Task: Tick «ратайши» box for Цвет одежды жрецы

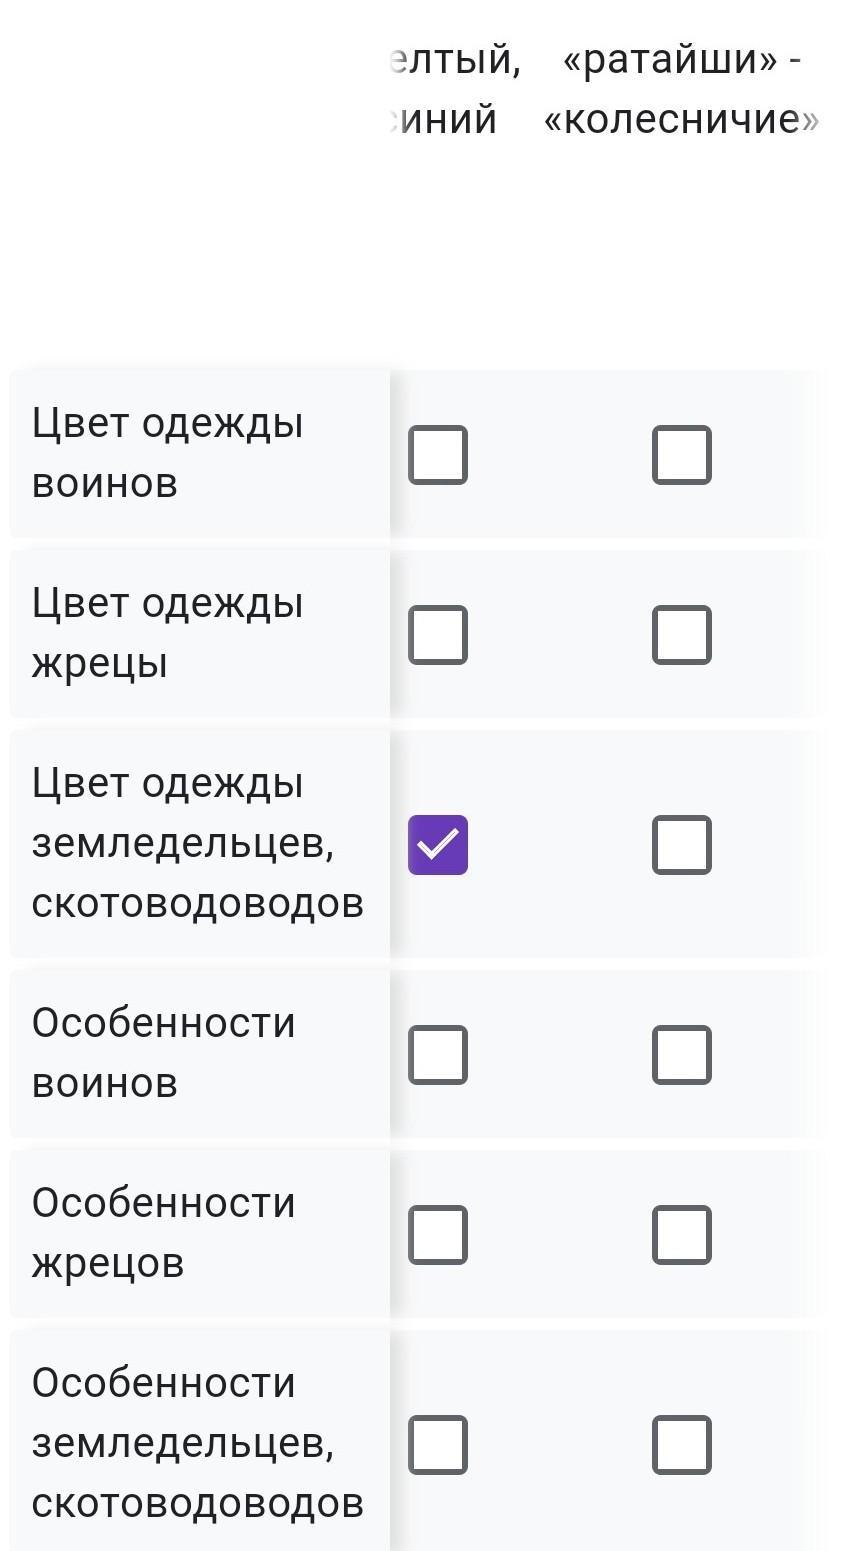Action: [x=682, y=635]
